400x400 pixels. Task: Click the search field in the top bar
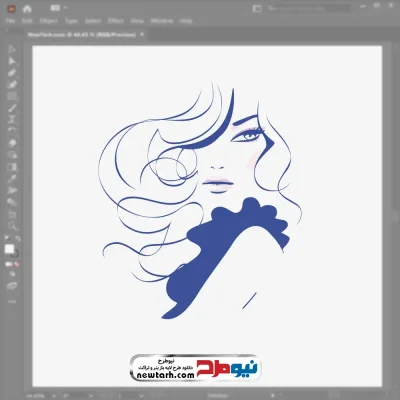[308, 9]
